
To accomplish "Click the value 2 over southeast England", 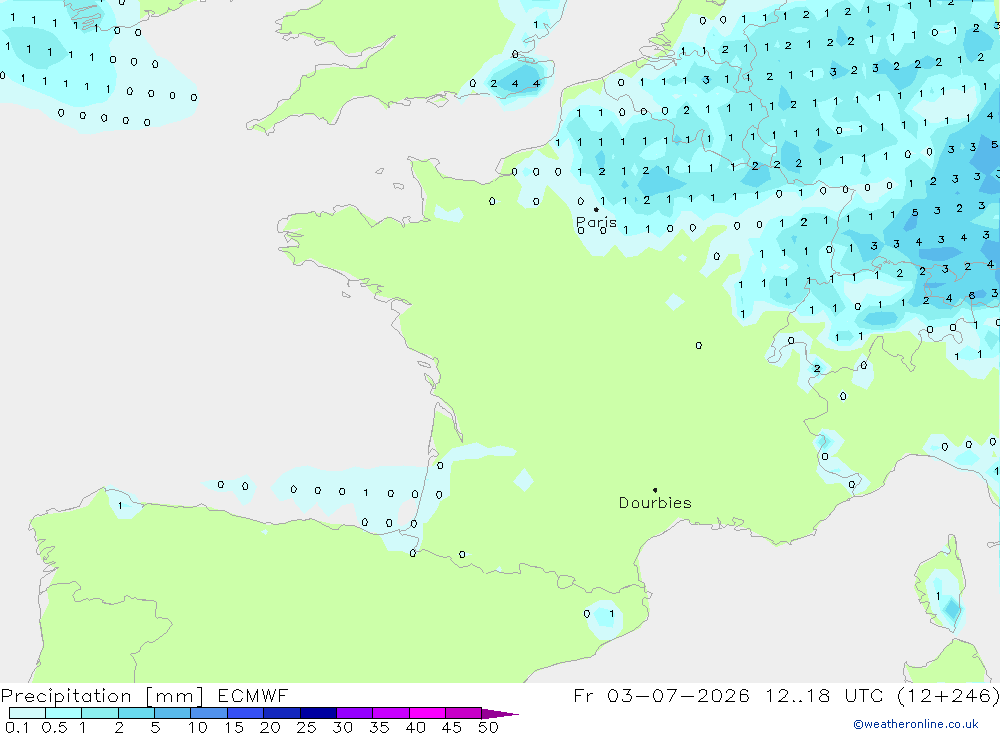I will (494, 84).
